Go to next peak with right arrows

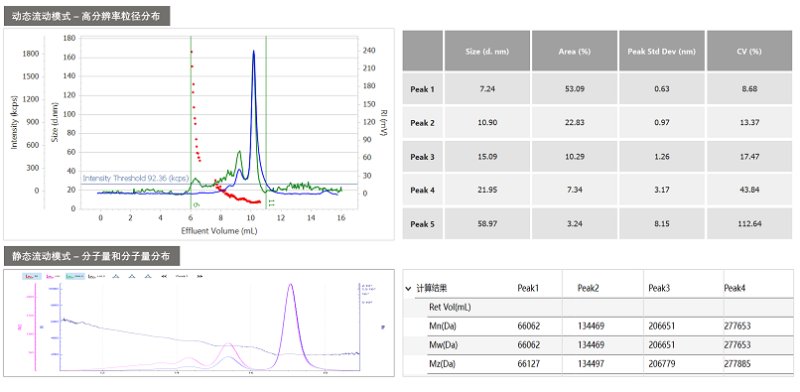click(x=199, y=276)
